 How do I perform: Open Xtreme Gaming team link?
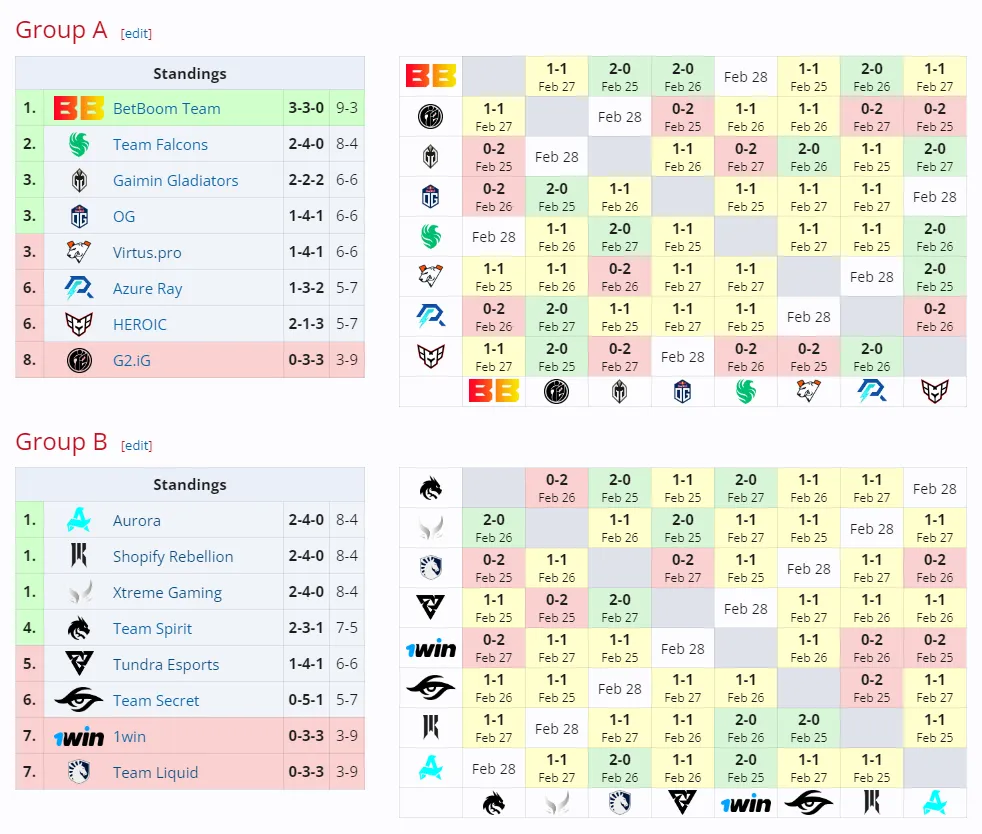[167, 592]
